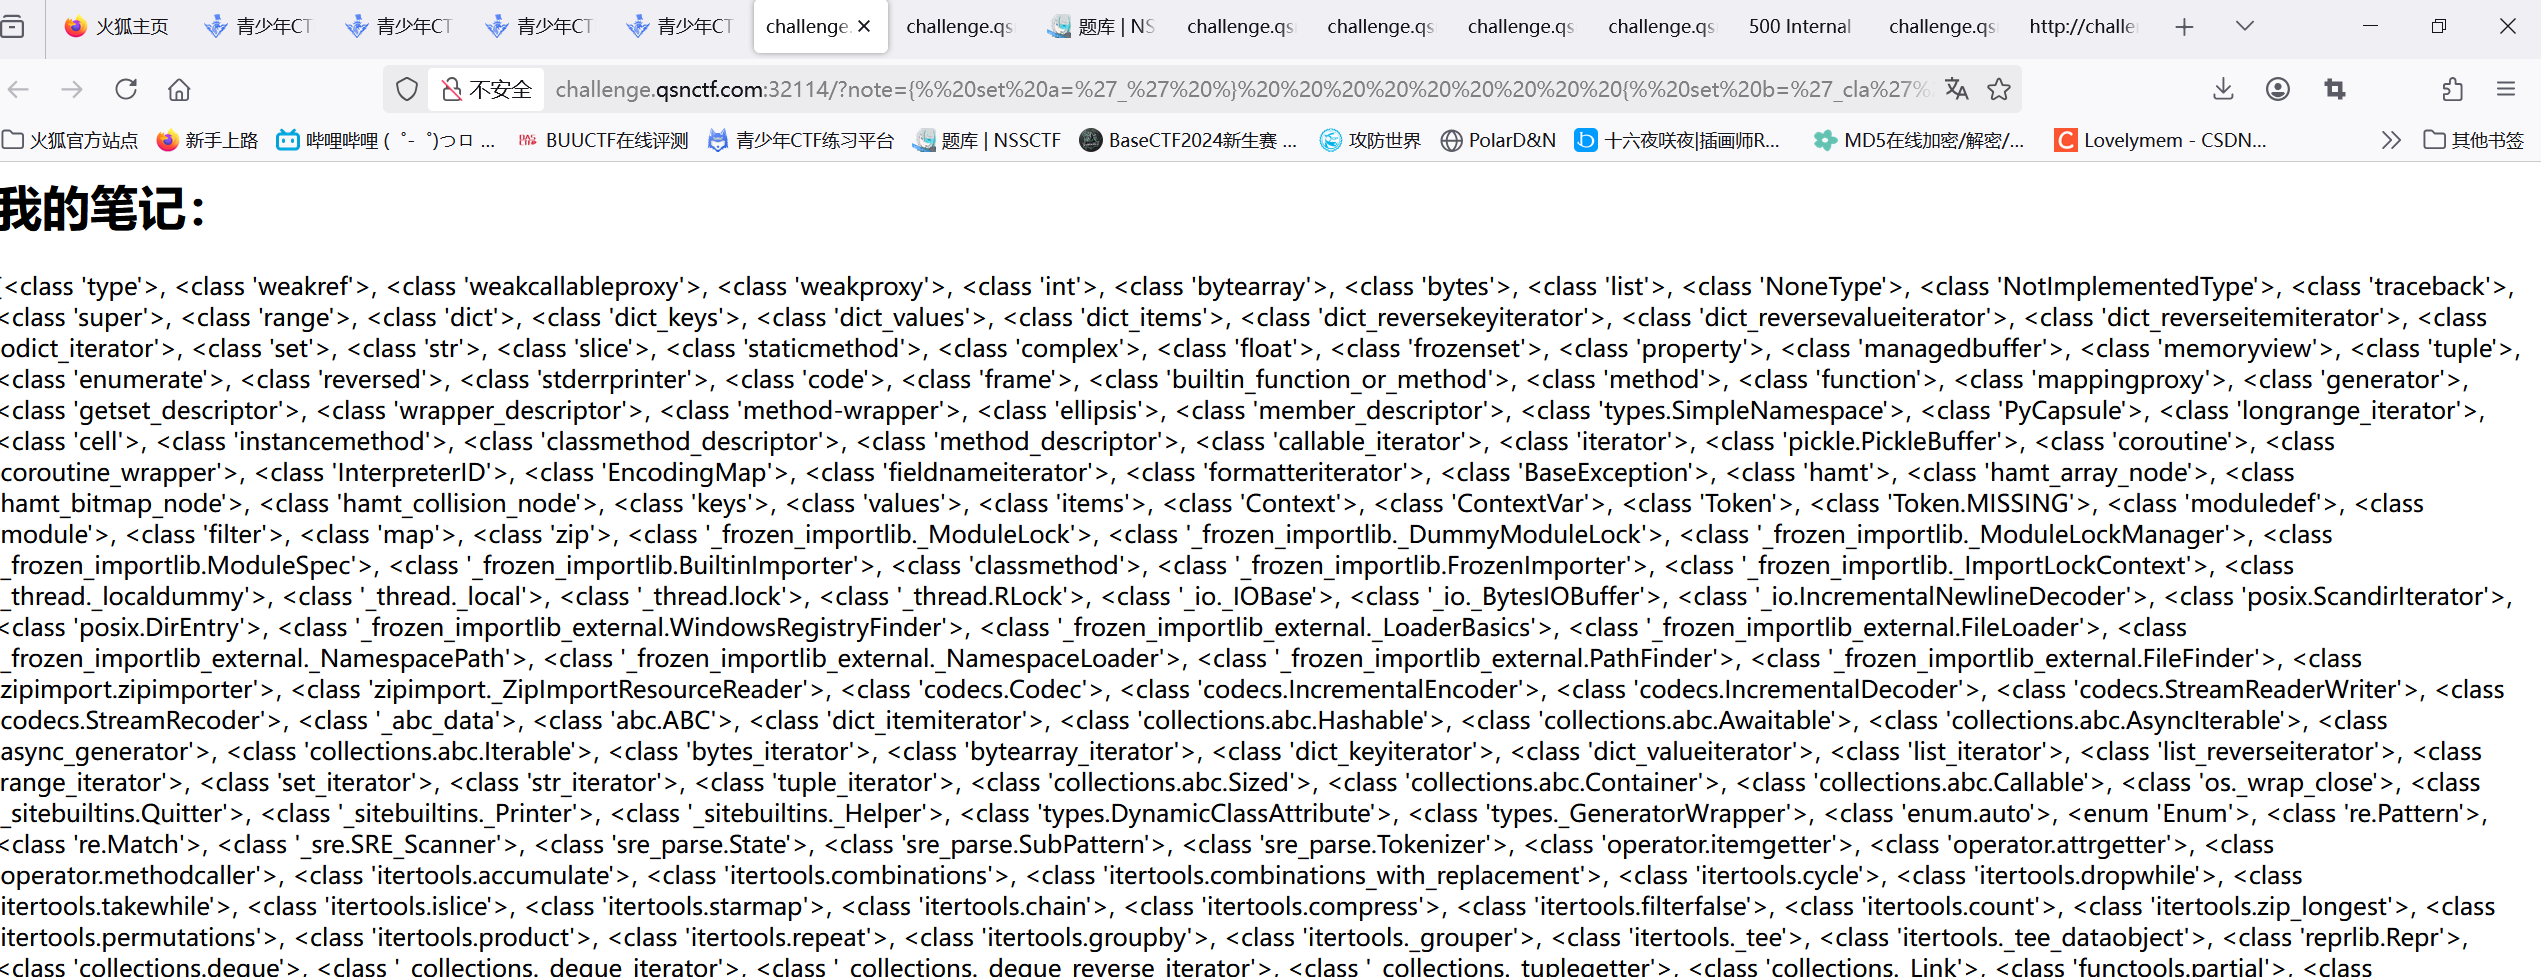Open the BUUCTF在线评测 bookmark
This screenshot has width=2541, height=977.
click(x=603, y=140)
